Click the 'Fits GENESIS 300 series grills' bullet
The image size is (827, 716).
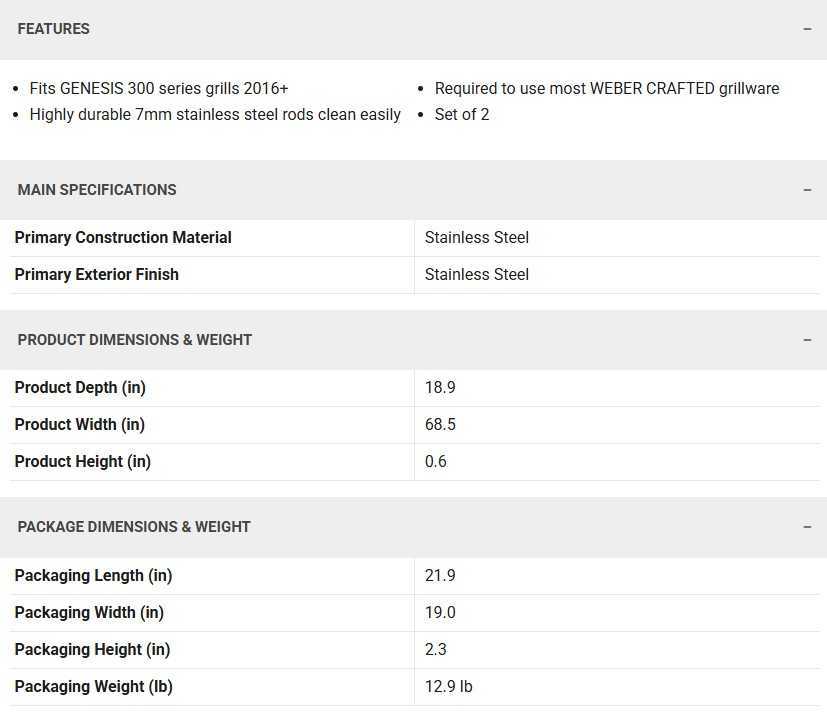tap(159, 89)
